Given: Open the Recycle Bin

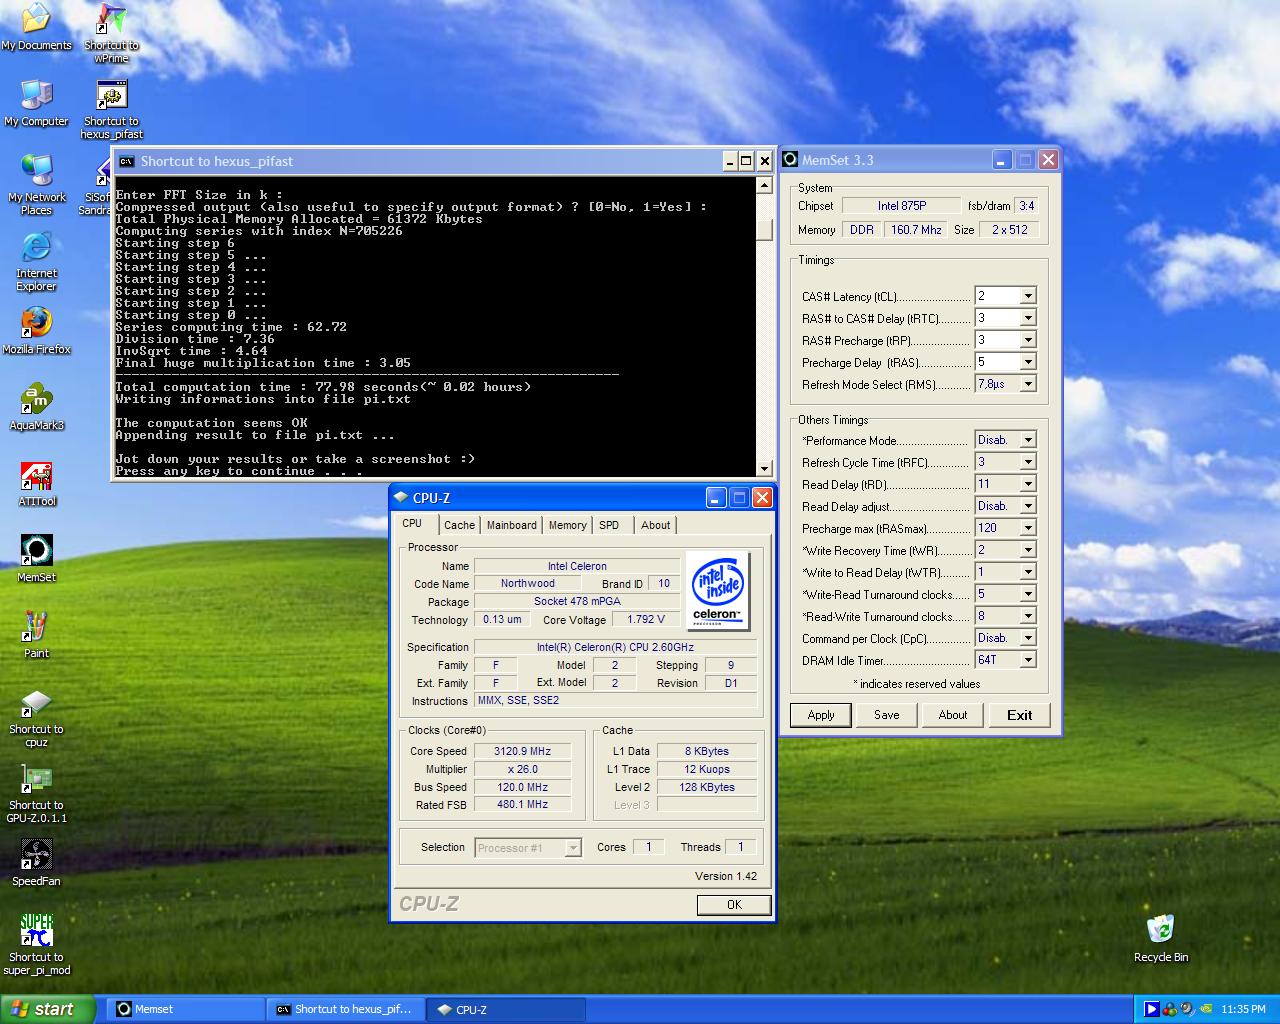Looking at the screenshot, I should coord(1160,939).
